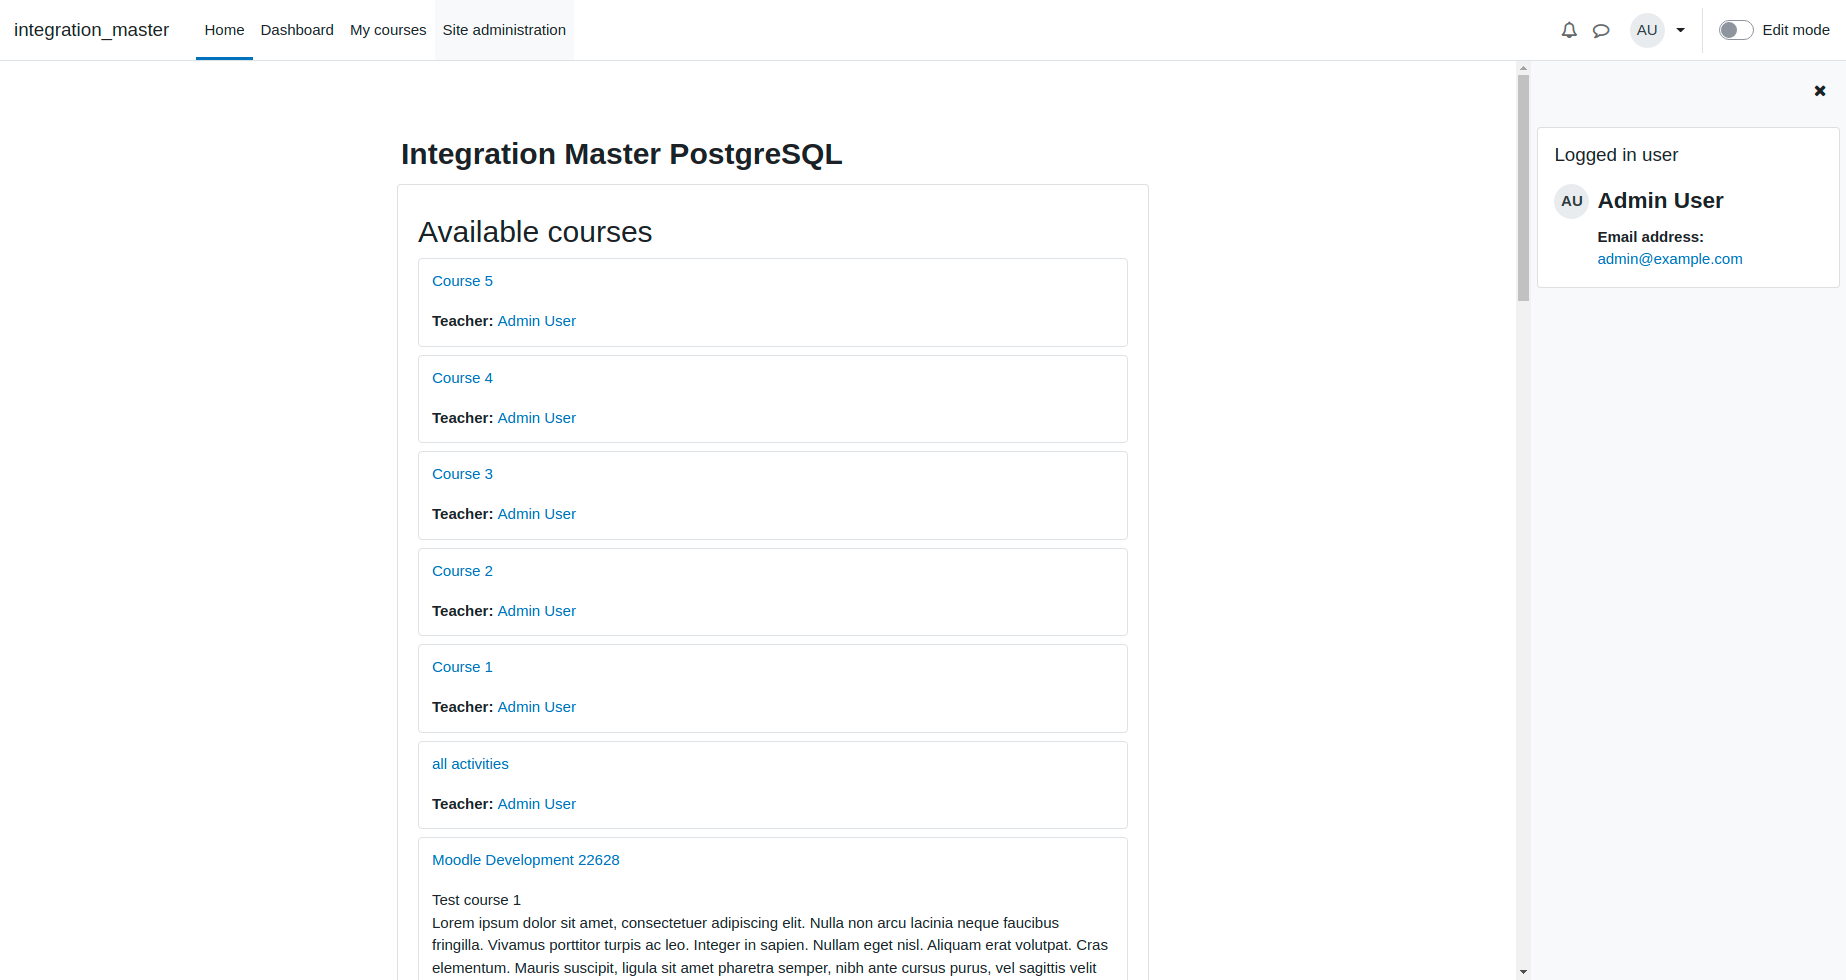Toggle Edit mode switch
The image size is (1846, 980).
coord(1736,30)
